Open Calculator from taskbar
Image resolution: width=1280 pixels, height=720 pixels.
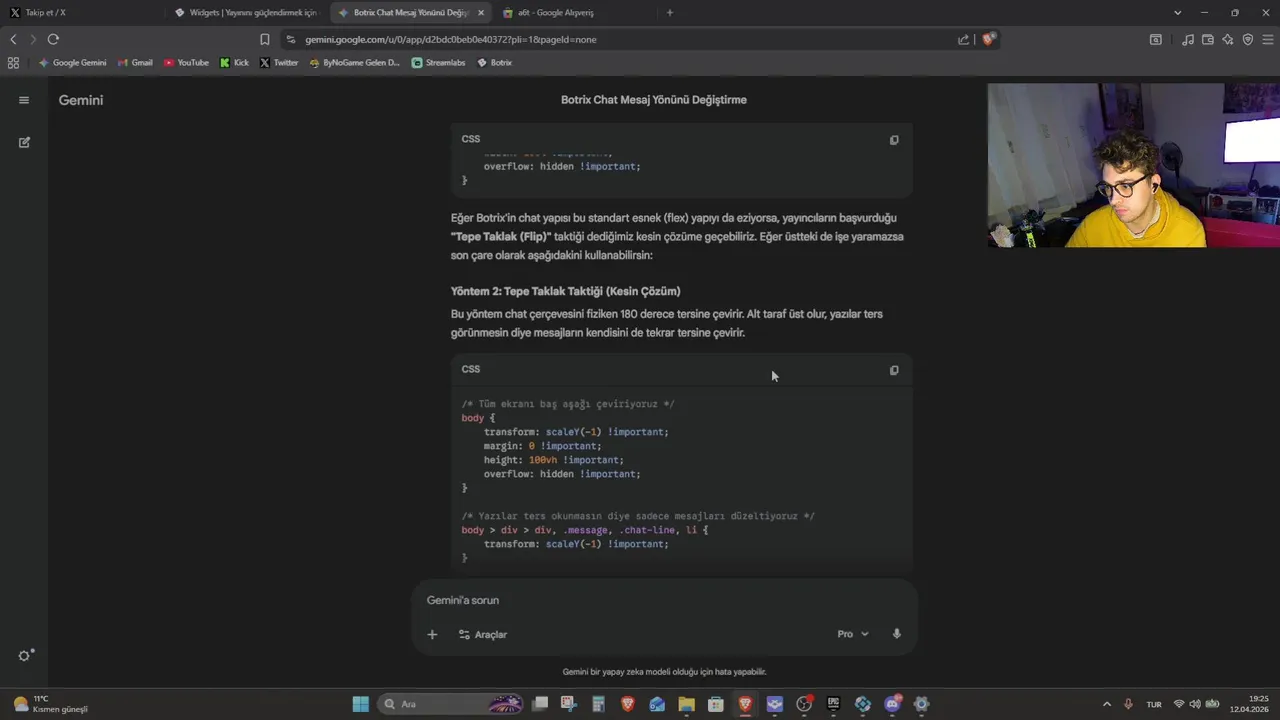(598, 704)
